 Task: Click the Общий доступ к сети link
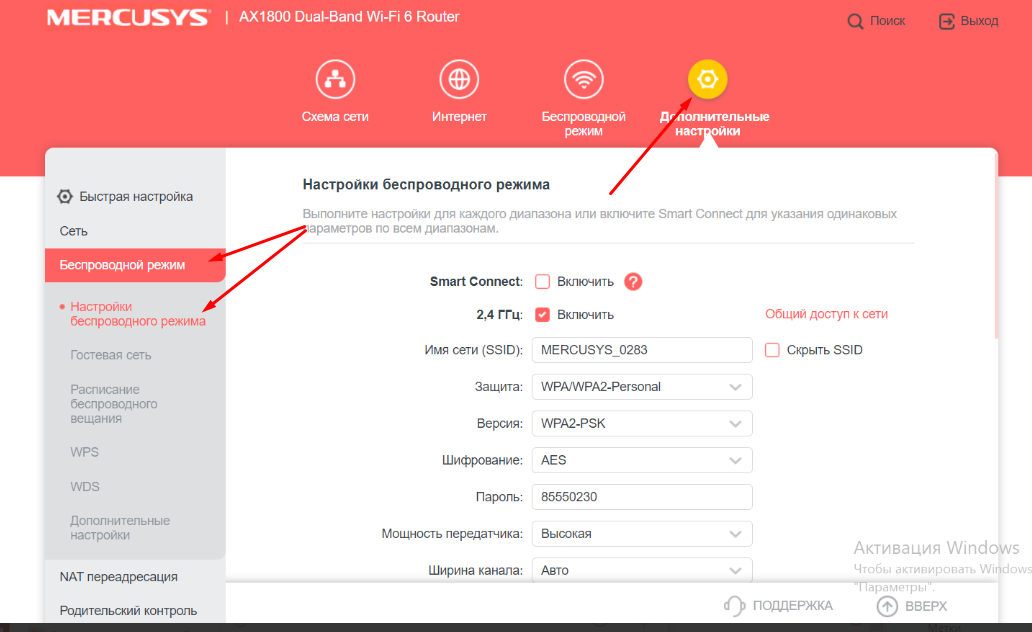tap(826, 314)
